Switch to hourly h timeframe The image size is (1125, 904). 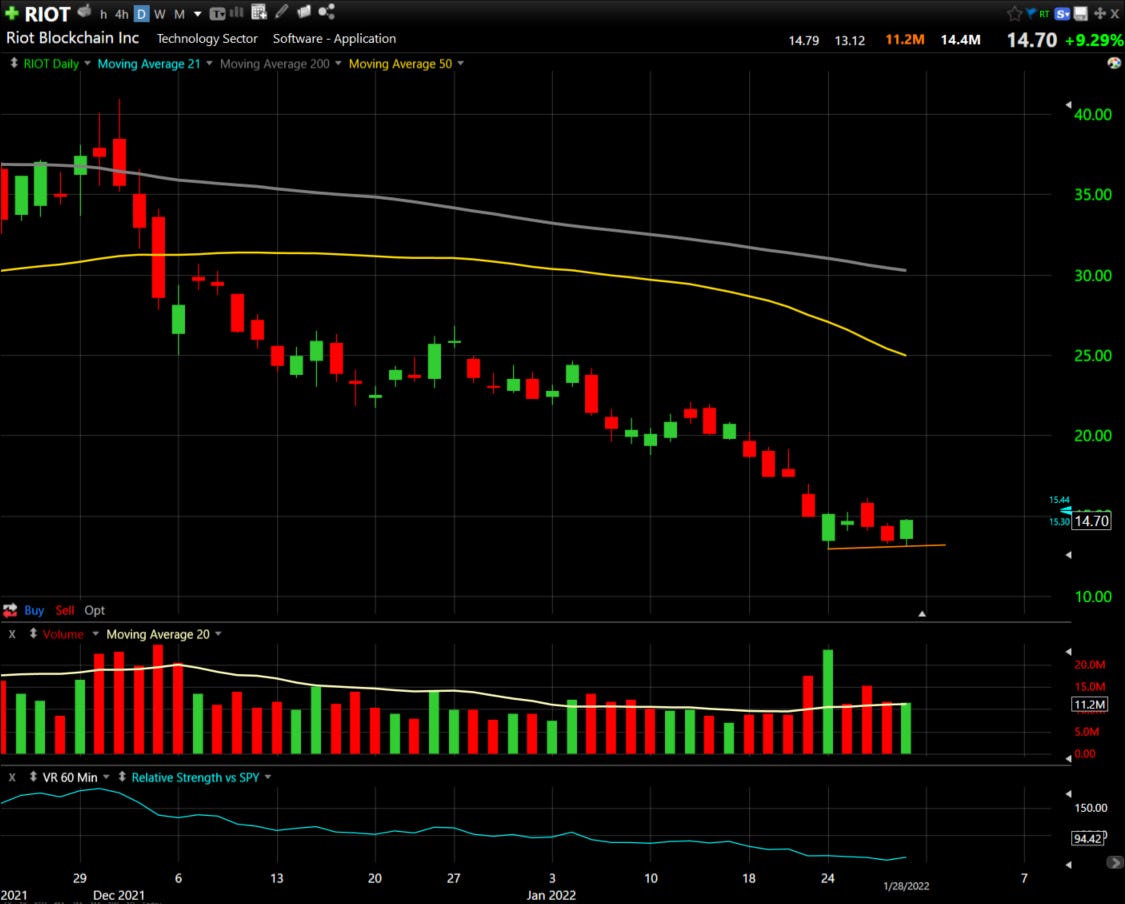[103, 14]
